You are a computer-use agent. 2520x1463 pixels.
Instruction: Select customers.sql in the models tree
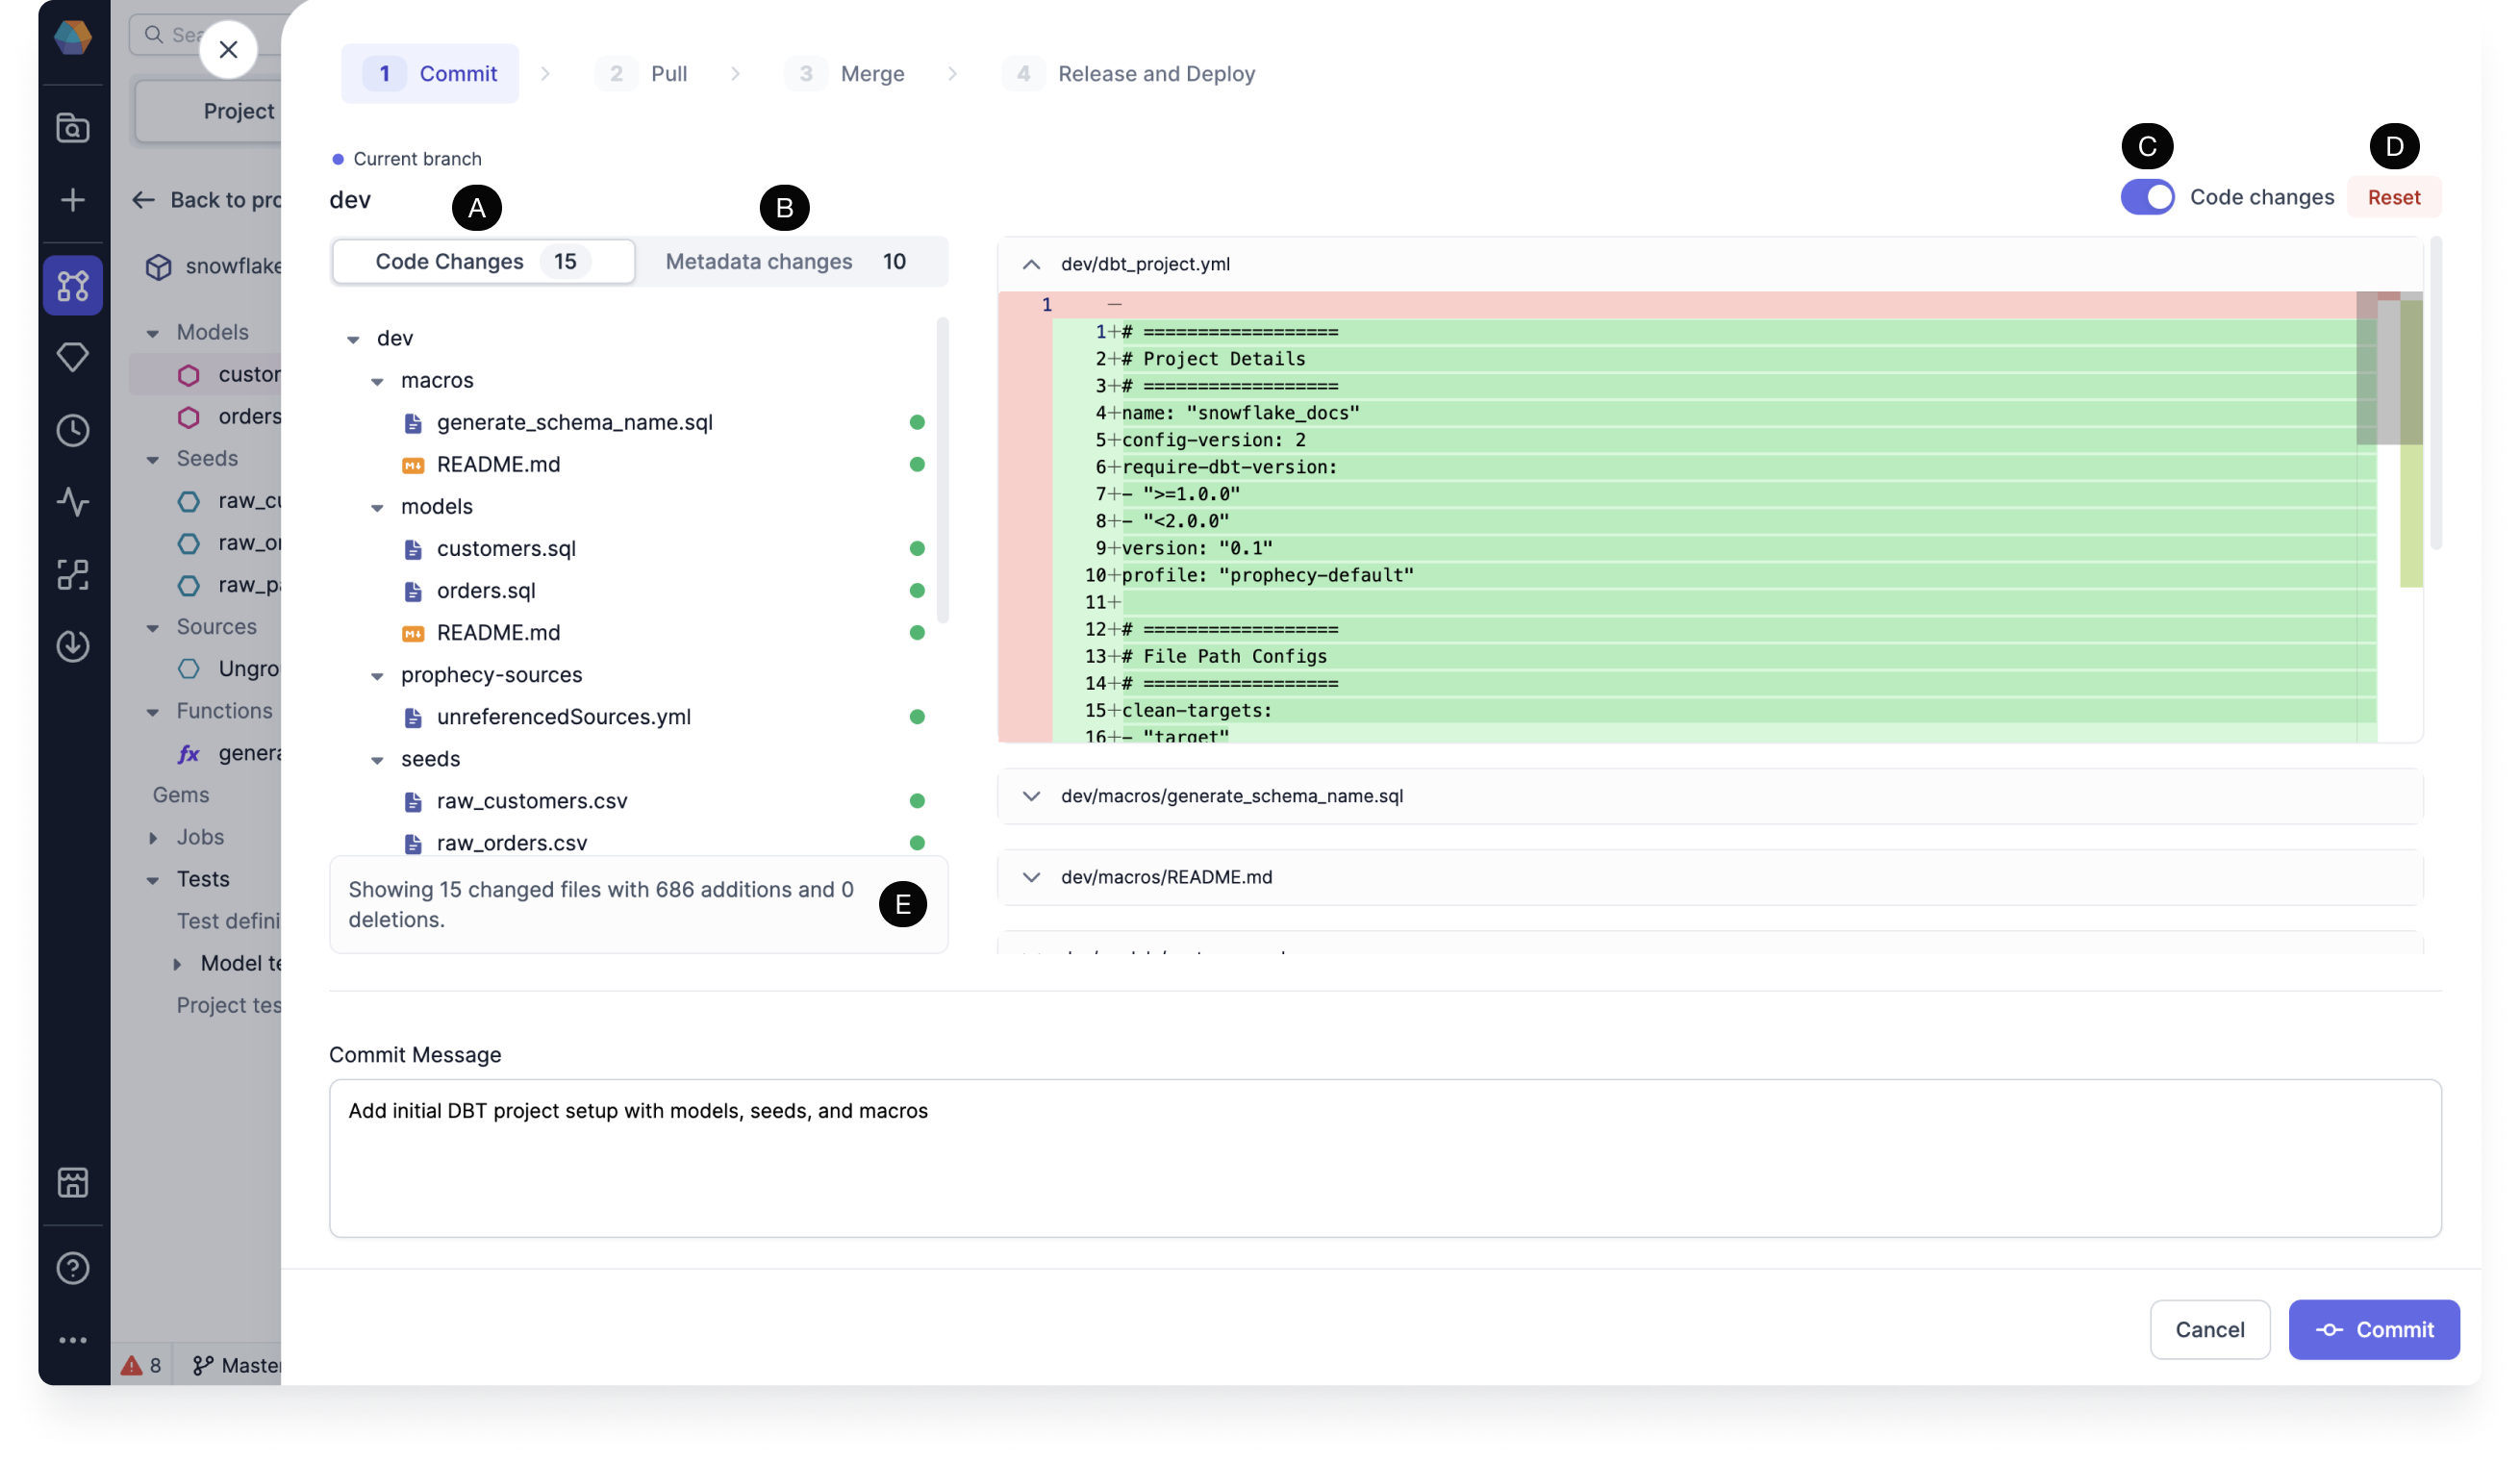click(505, 548)
